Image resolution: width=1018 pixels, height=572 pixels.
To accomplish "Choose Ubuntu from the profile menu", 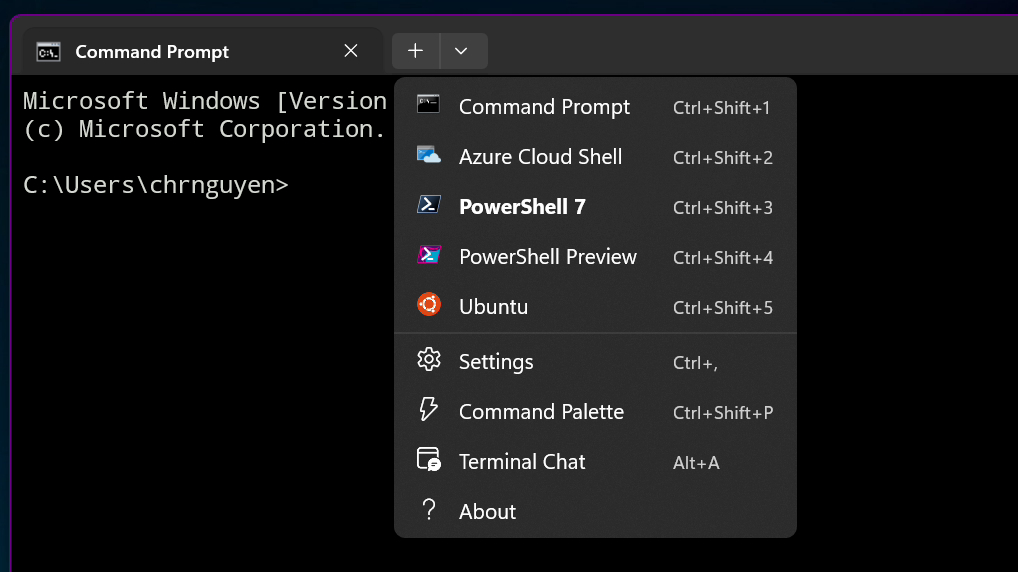I will pyautogui.click(x=493, y=307).
